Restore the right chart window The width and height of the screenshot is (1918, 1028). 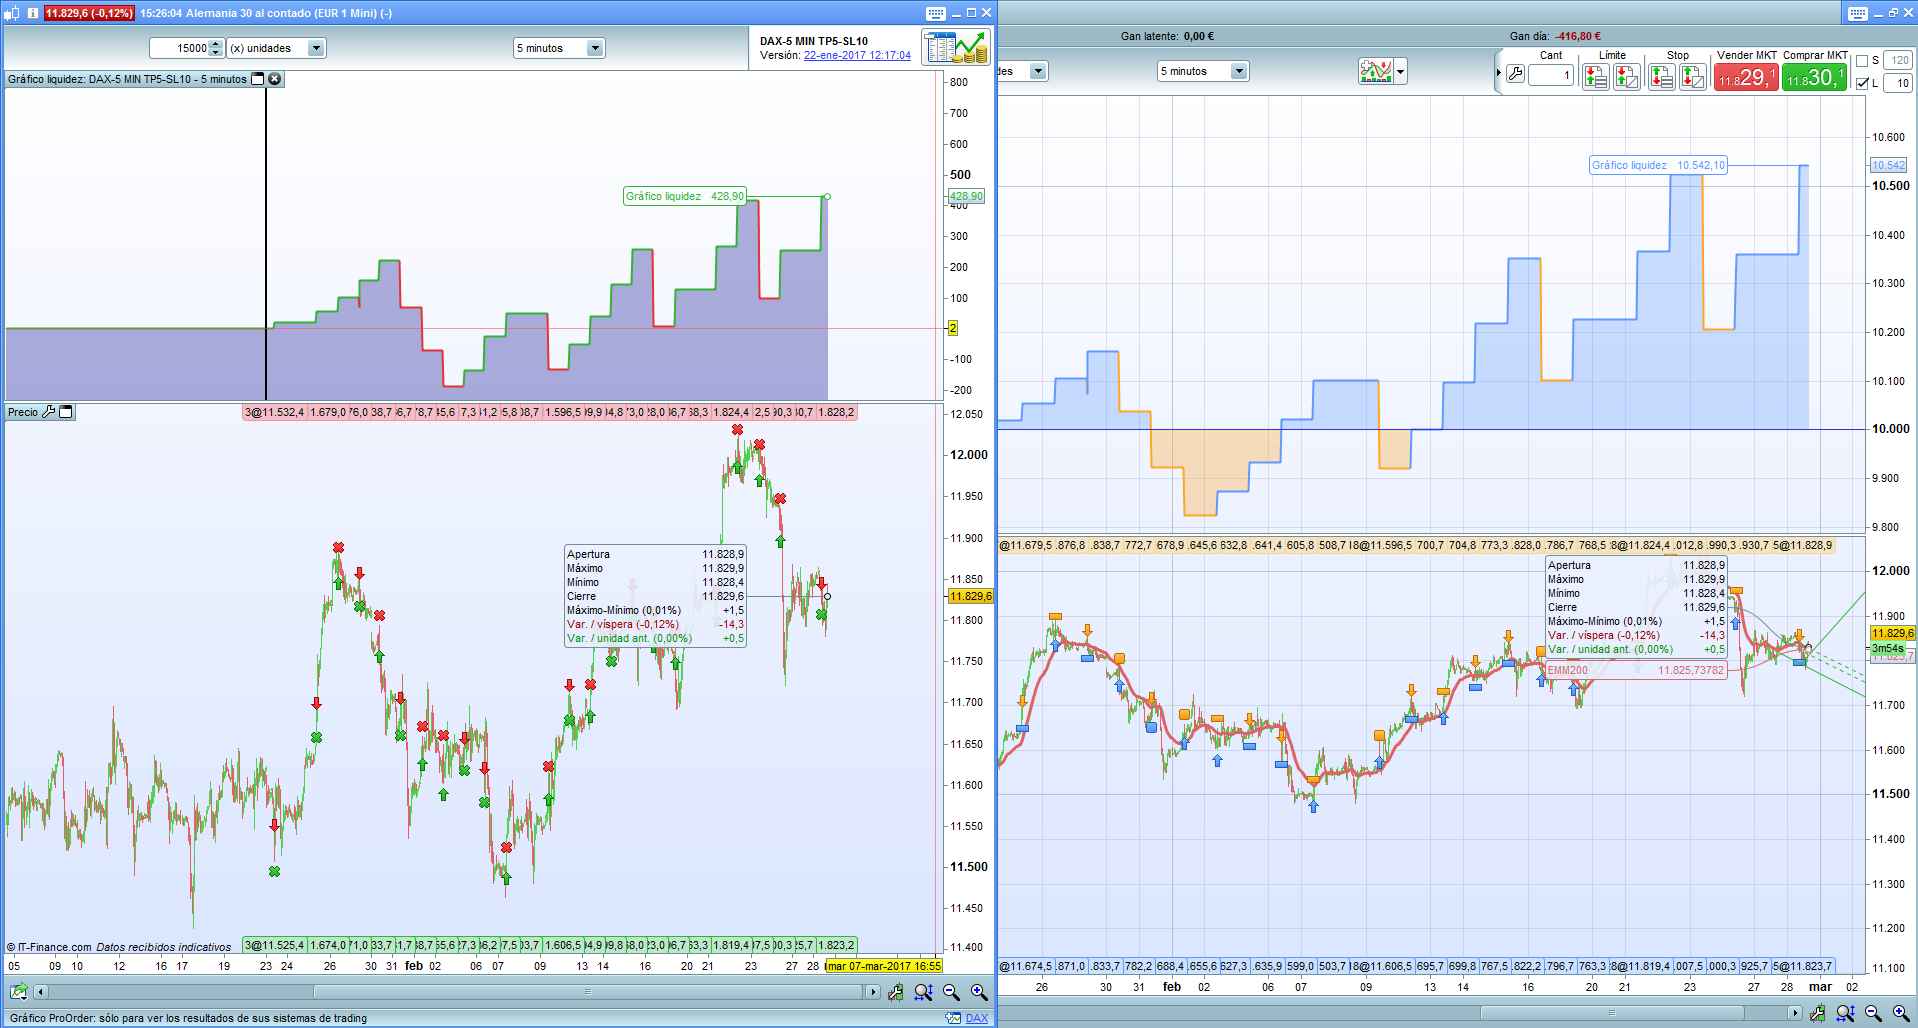(1893, 13)
